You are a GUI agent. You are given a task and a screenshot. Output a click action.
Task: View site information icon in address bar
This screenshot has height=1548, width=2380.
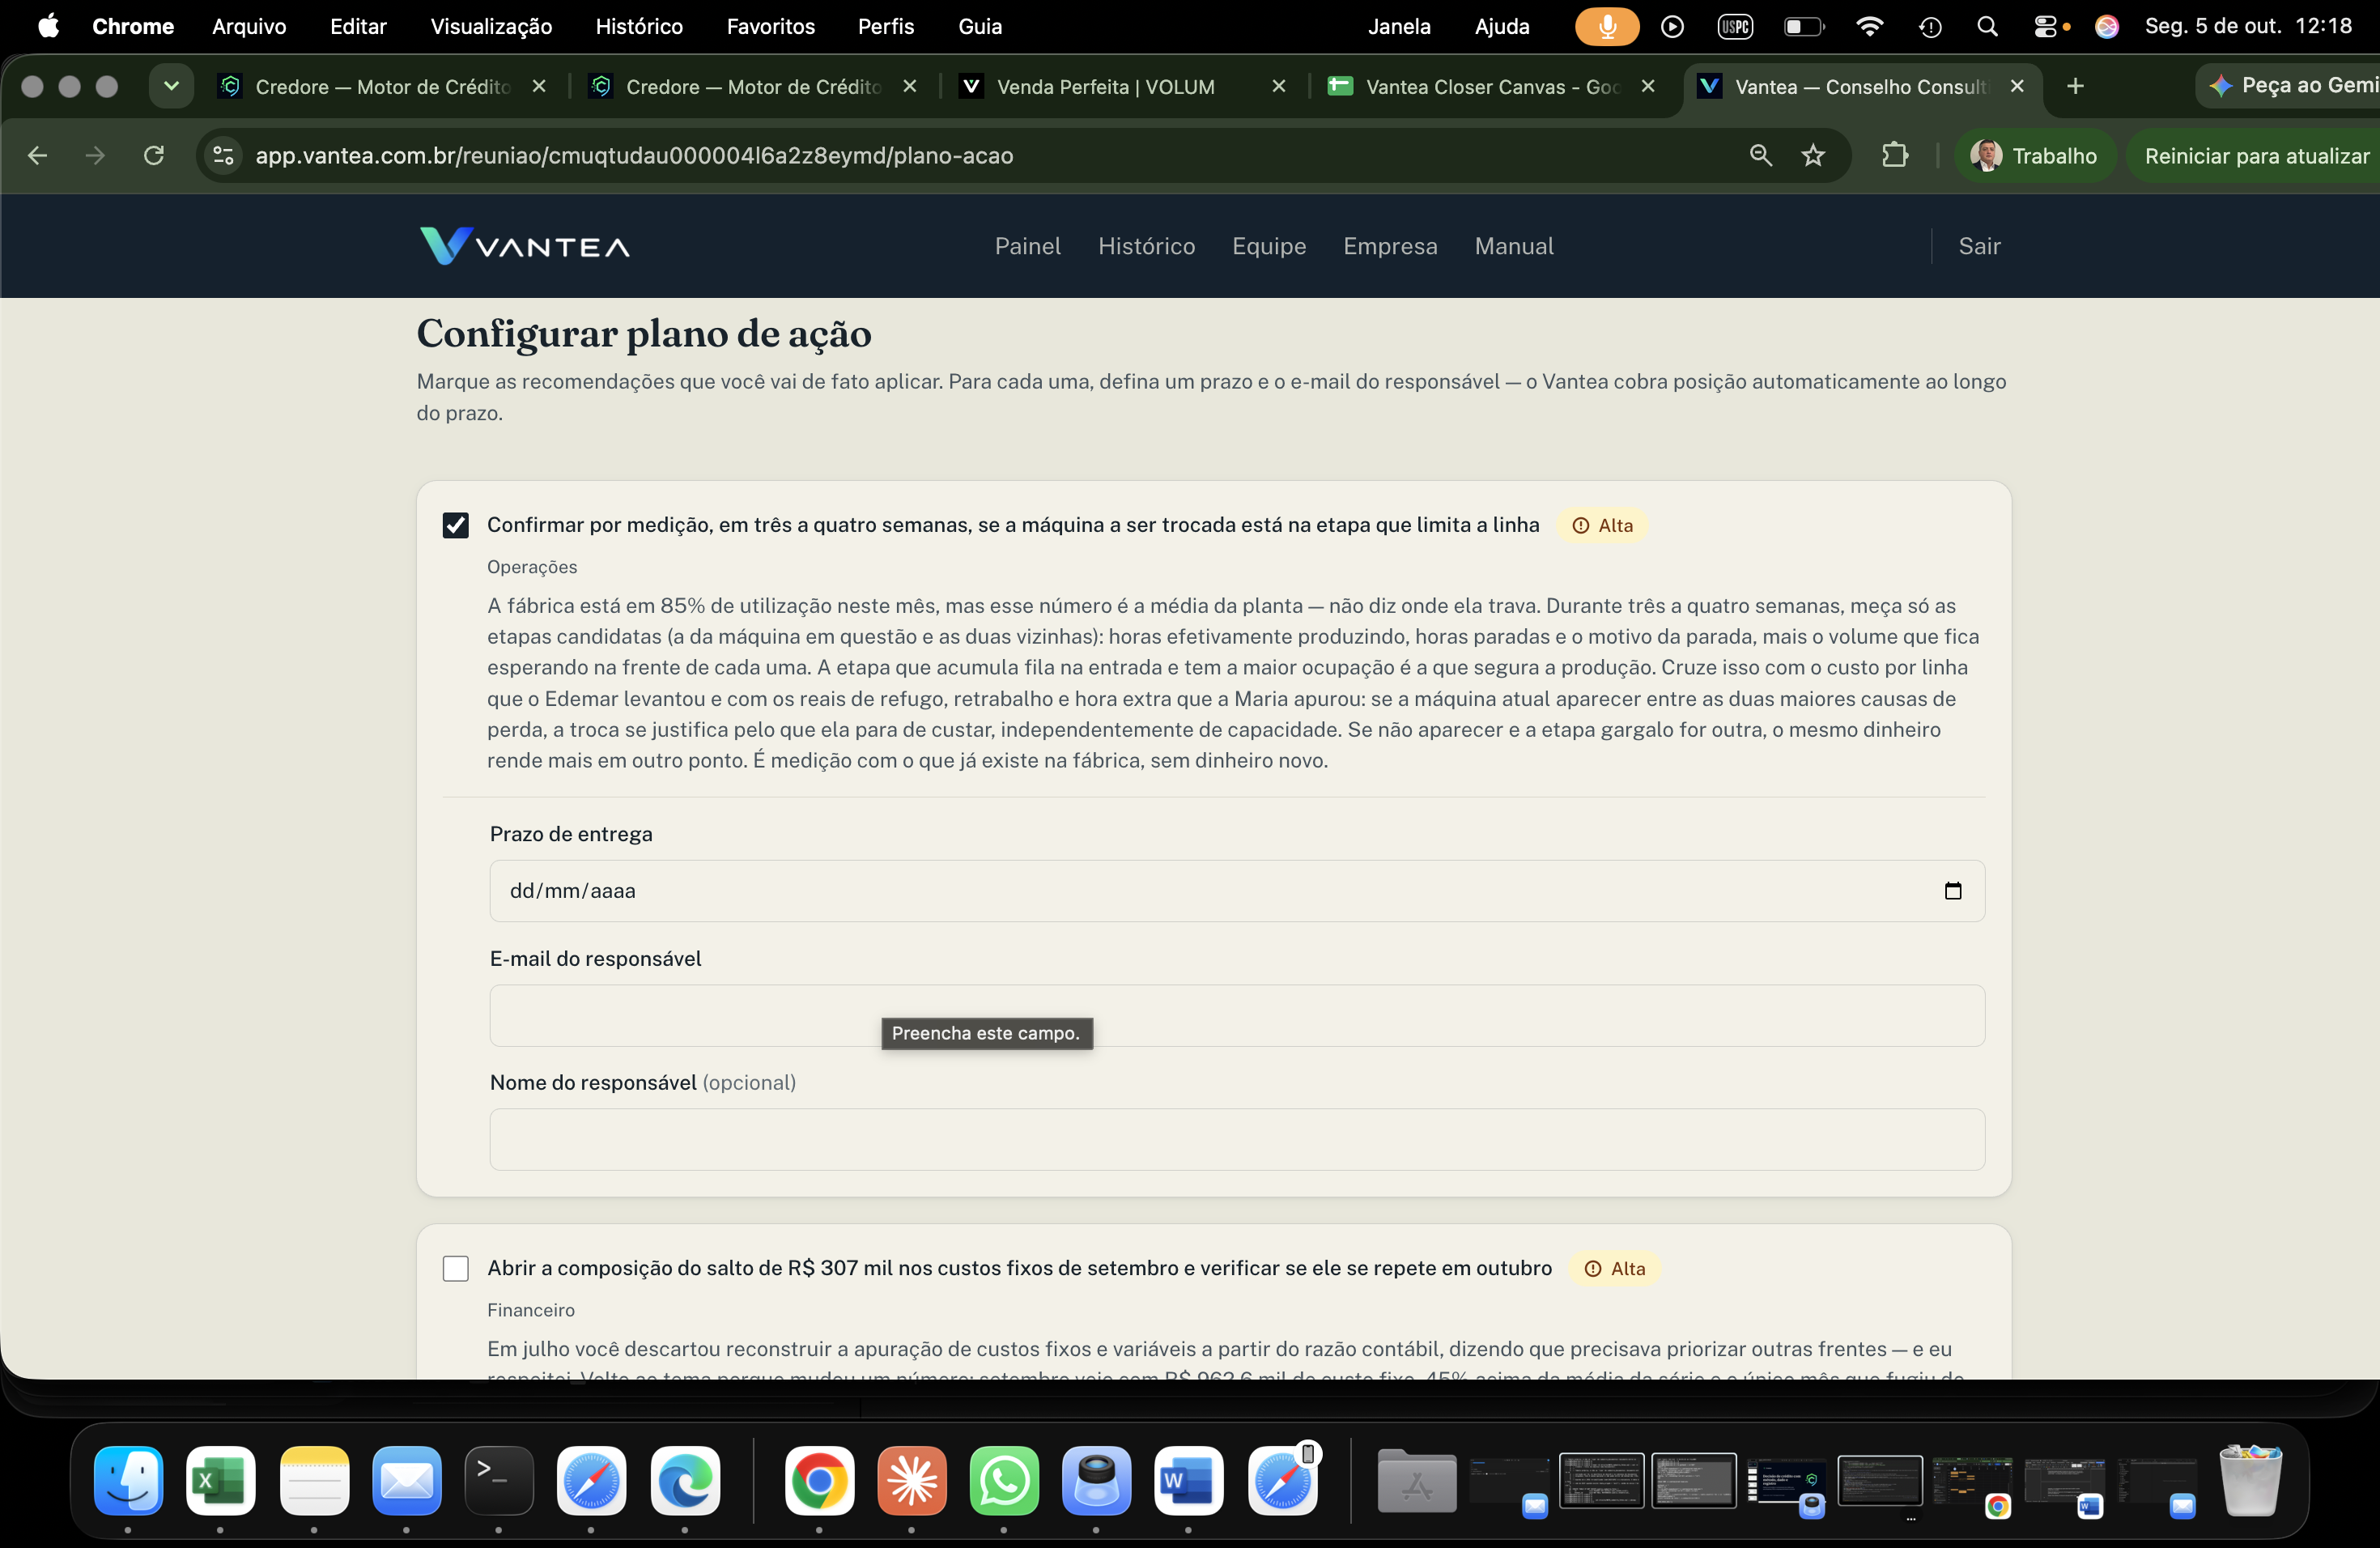click(223, 155)
